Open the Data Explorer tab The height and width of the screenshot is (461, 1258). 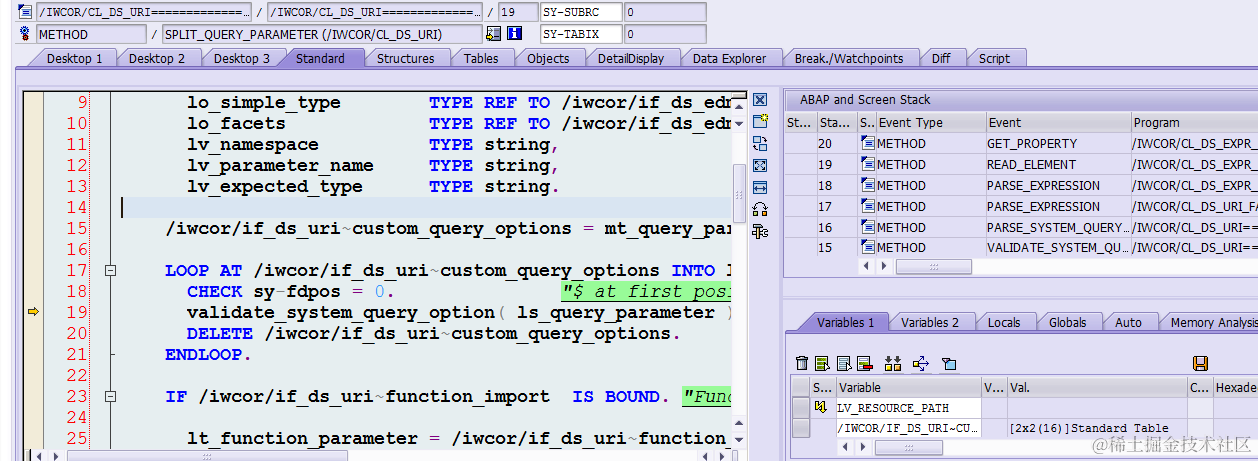tap(729, 58)
